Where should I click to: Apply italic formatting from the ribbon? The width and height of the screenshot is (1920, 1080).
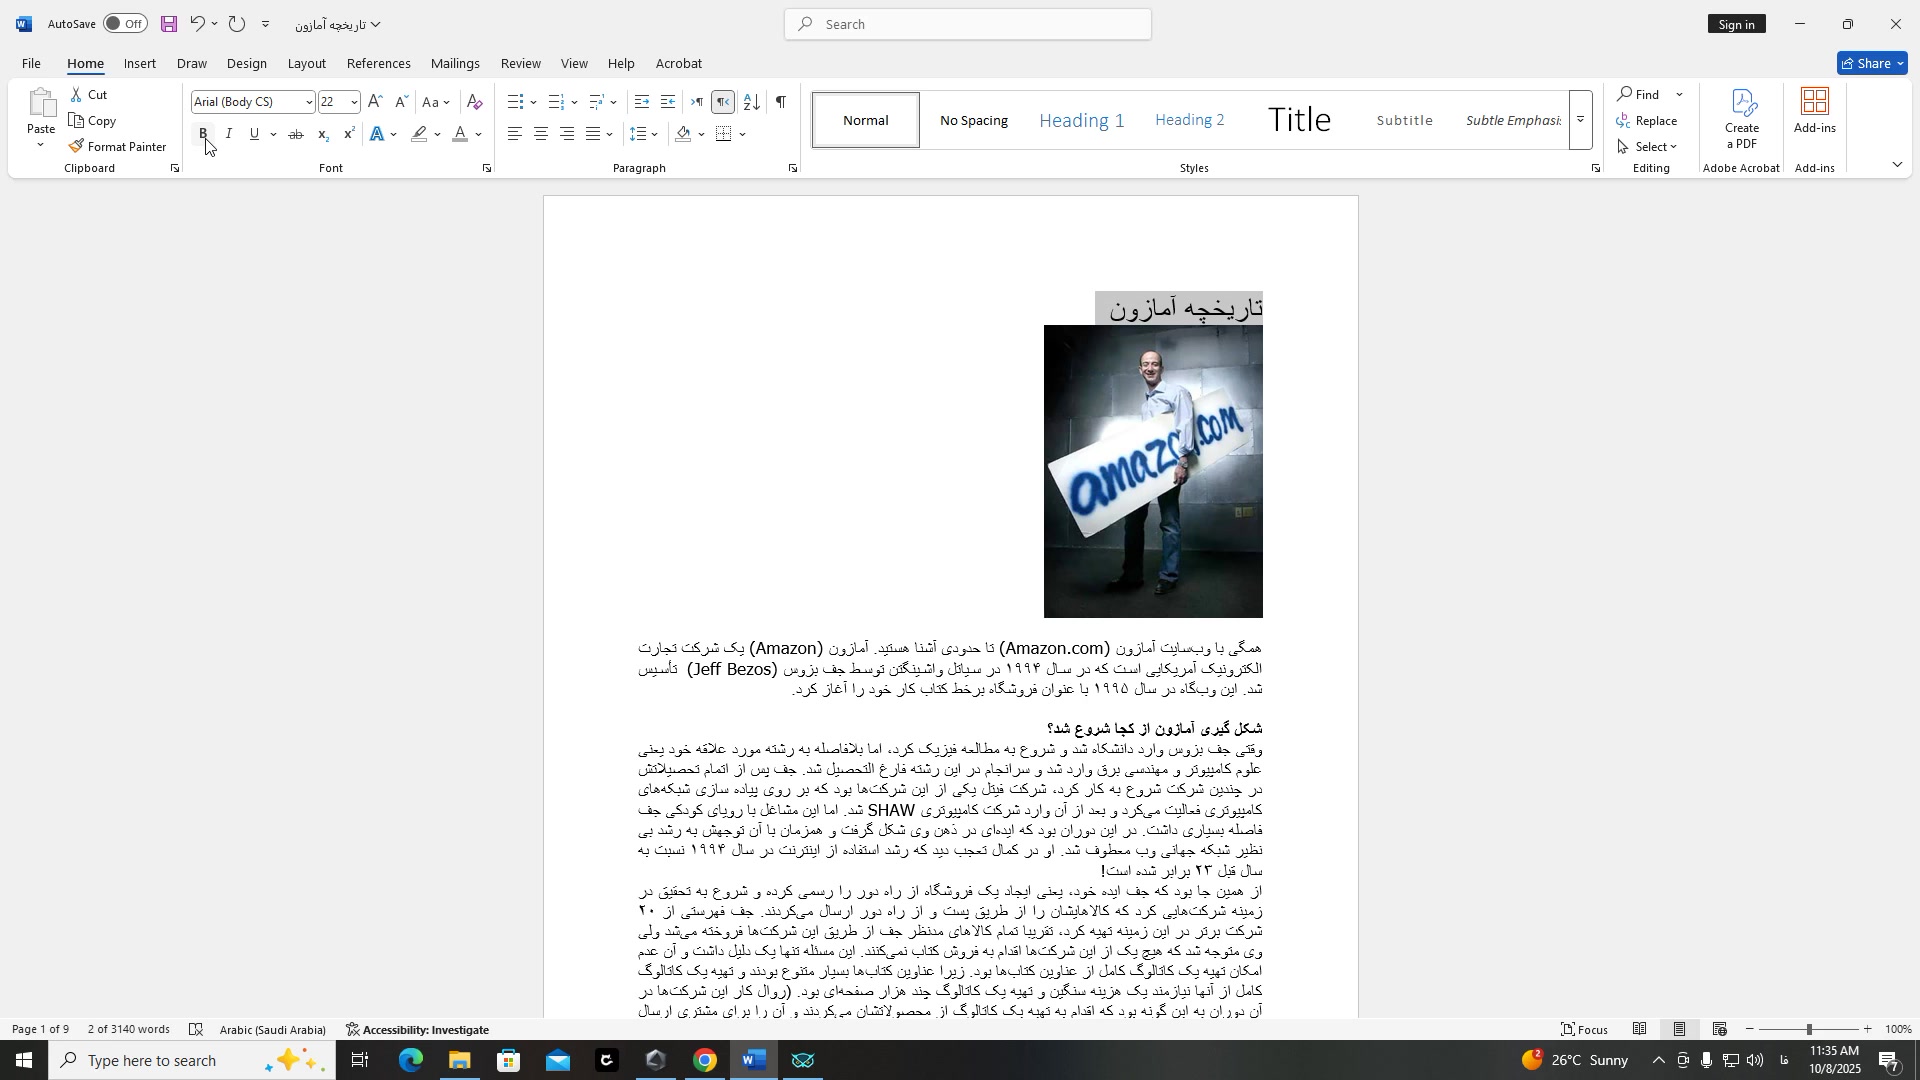click(x=229, y=134)
